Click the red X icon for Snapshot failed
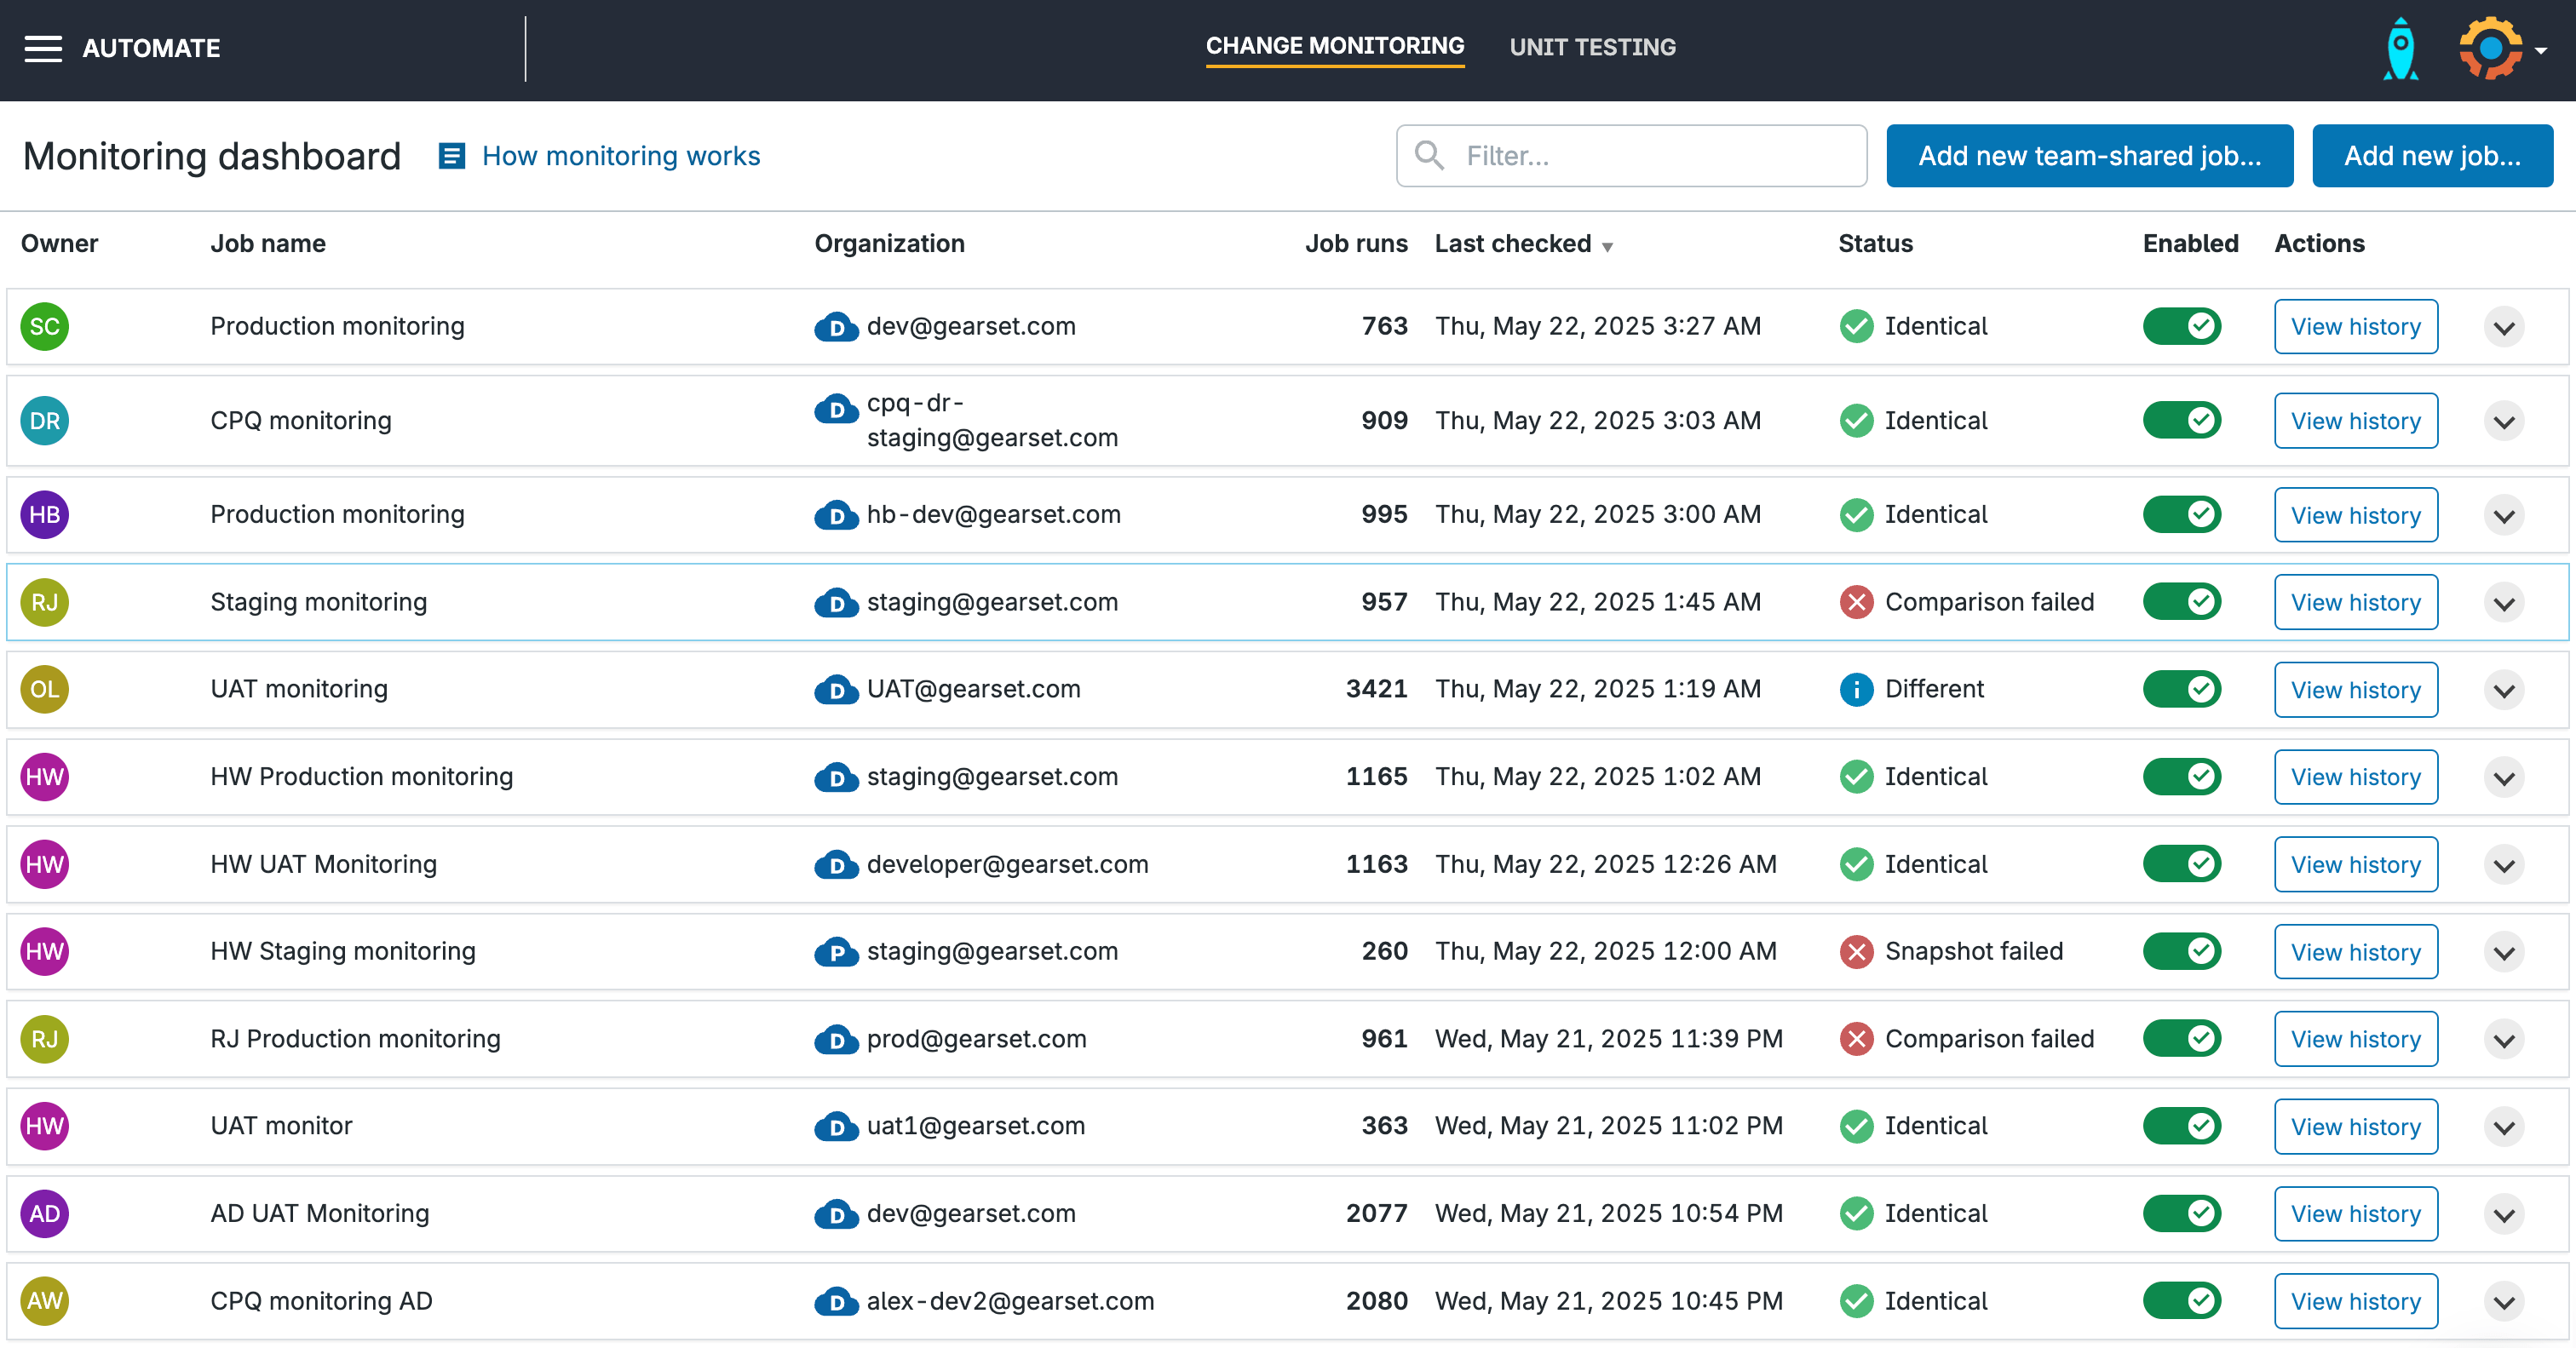Screen dimensions: 2576x1348 coord(1856,951)
